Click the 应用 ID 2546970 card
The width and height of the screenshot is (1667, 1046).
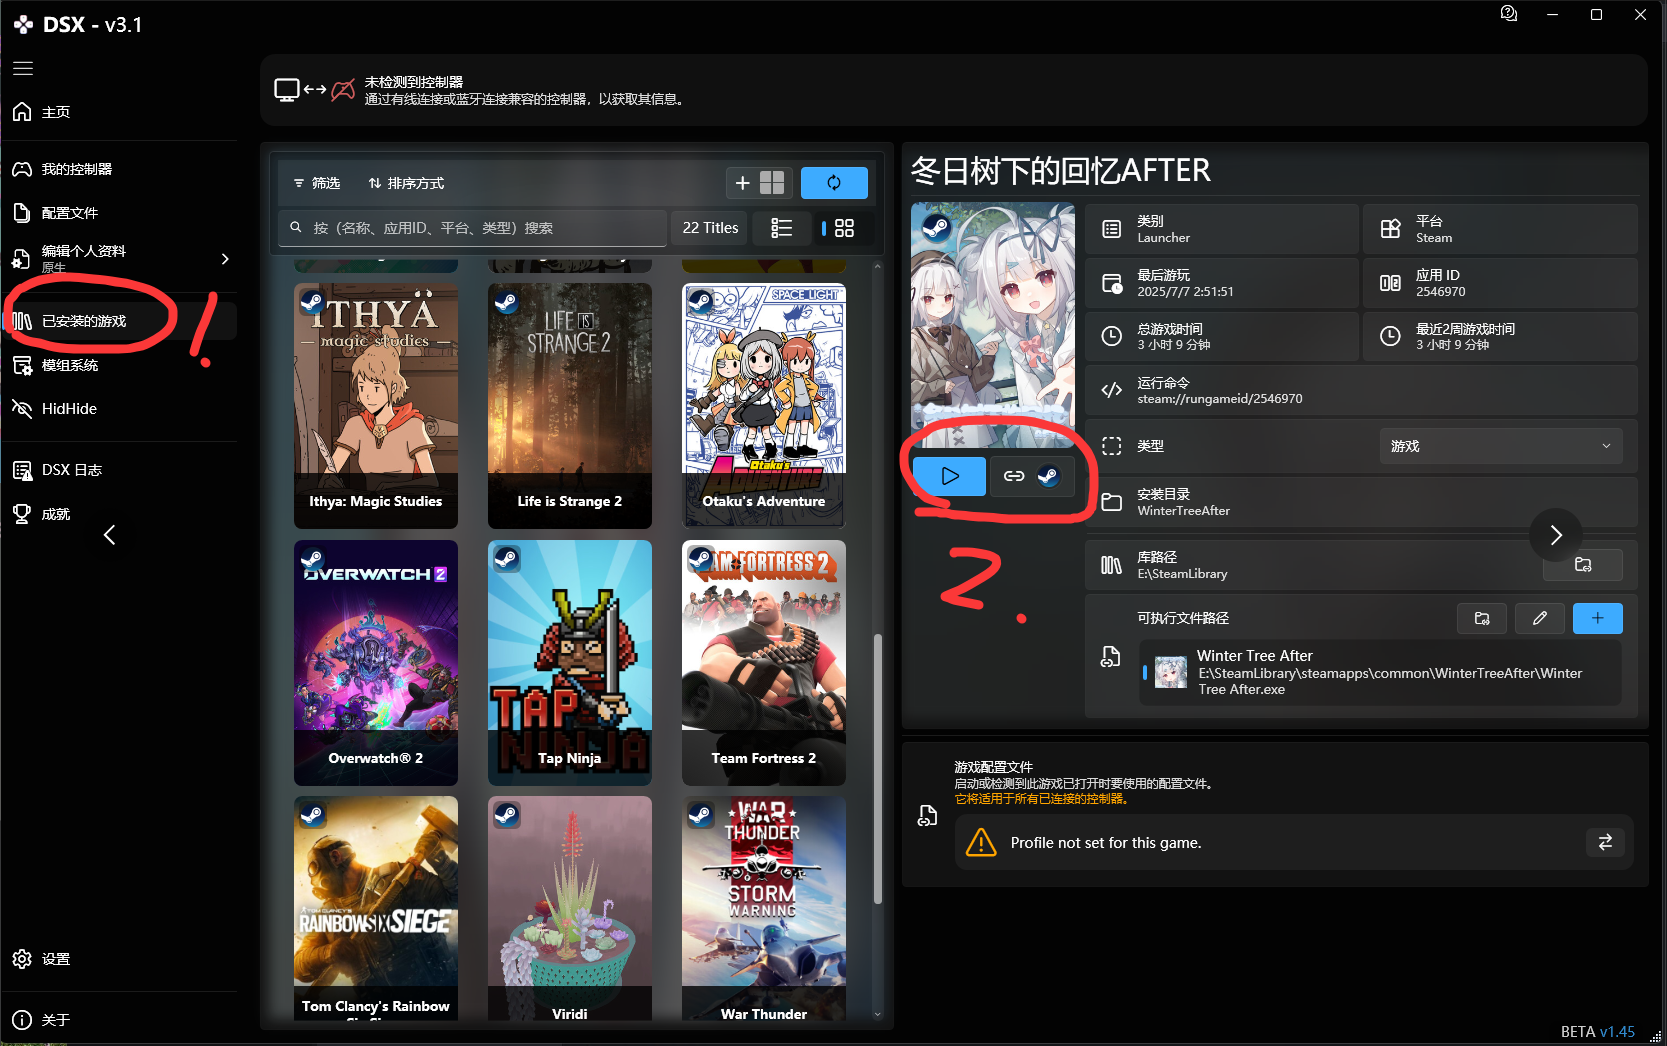point(1500,283)
